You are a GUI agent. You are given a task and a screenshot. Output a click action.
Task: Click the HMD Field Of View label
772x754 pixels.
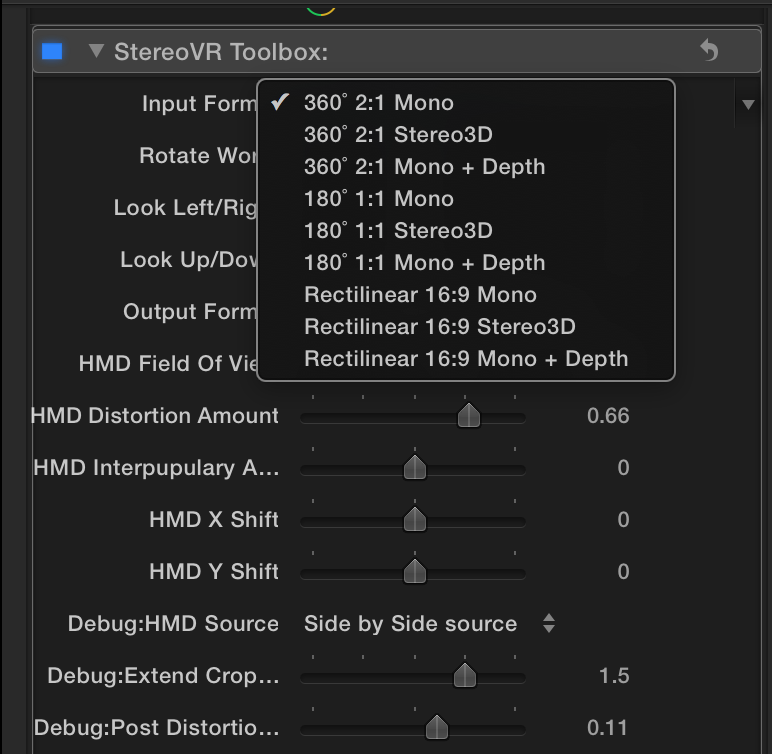coord(168,364)
